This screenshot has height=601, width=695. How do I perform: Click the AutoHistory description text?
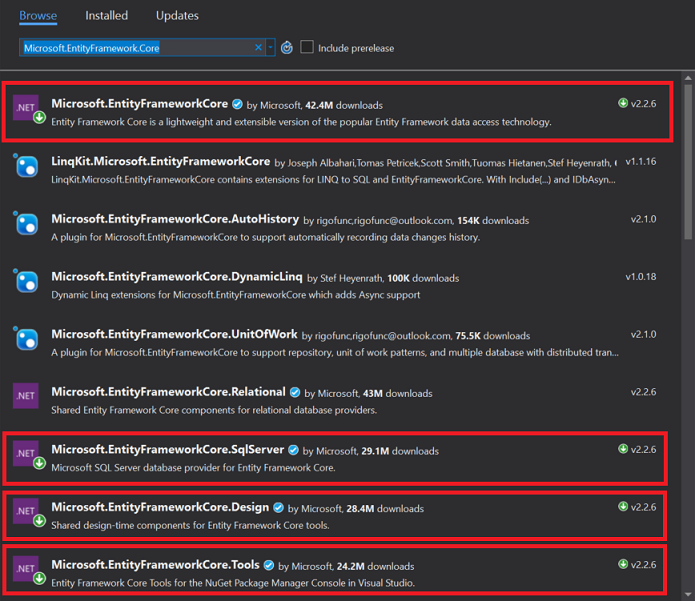tap(266, 237)
